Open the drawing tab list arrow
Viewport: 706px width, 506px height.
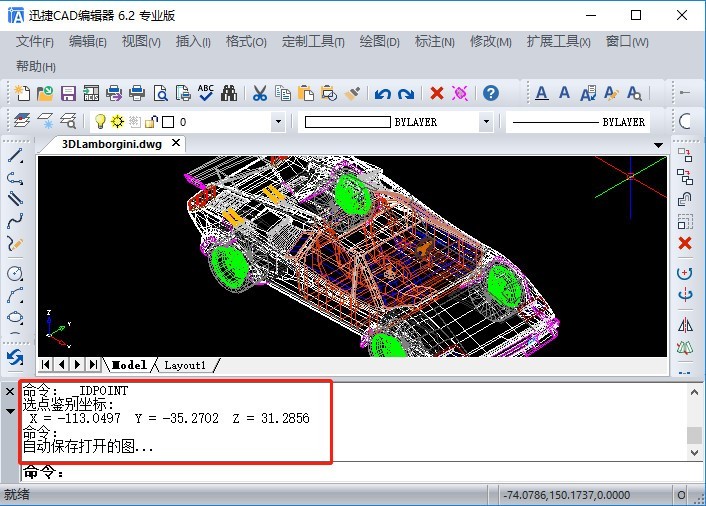(x=658, y=145)
